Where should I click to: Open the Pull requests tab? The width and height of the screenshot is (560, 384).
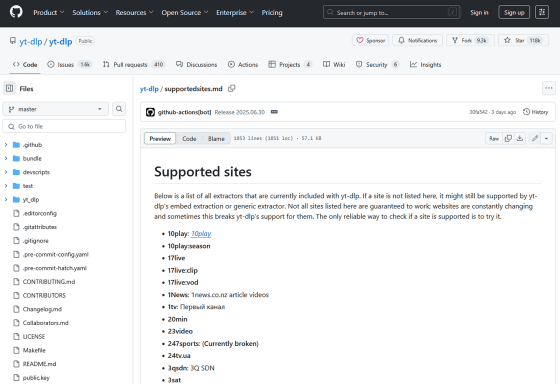[x=133, y=65]
